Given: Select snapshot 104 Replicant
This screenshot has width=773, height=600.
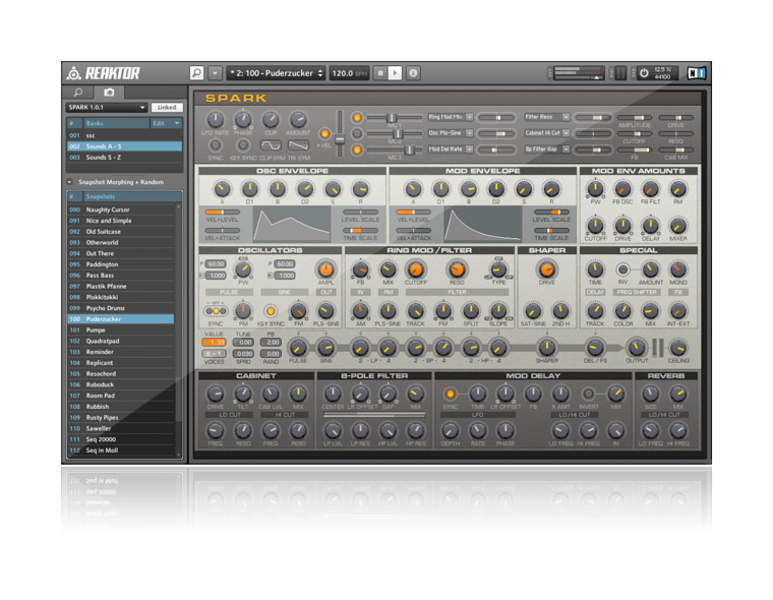Looking at the screenshot, I should 121,363.
